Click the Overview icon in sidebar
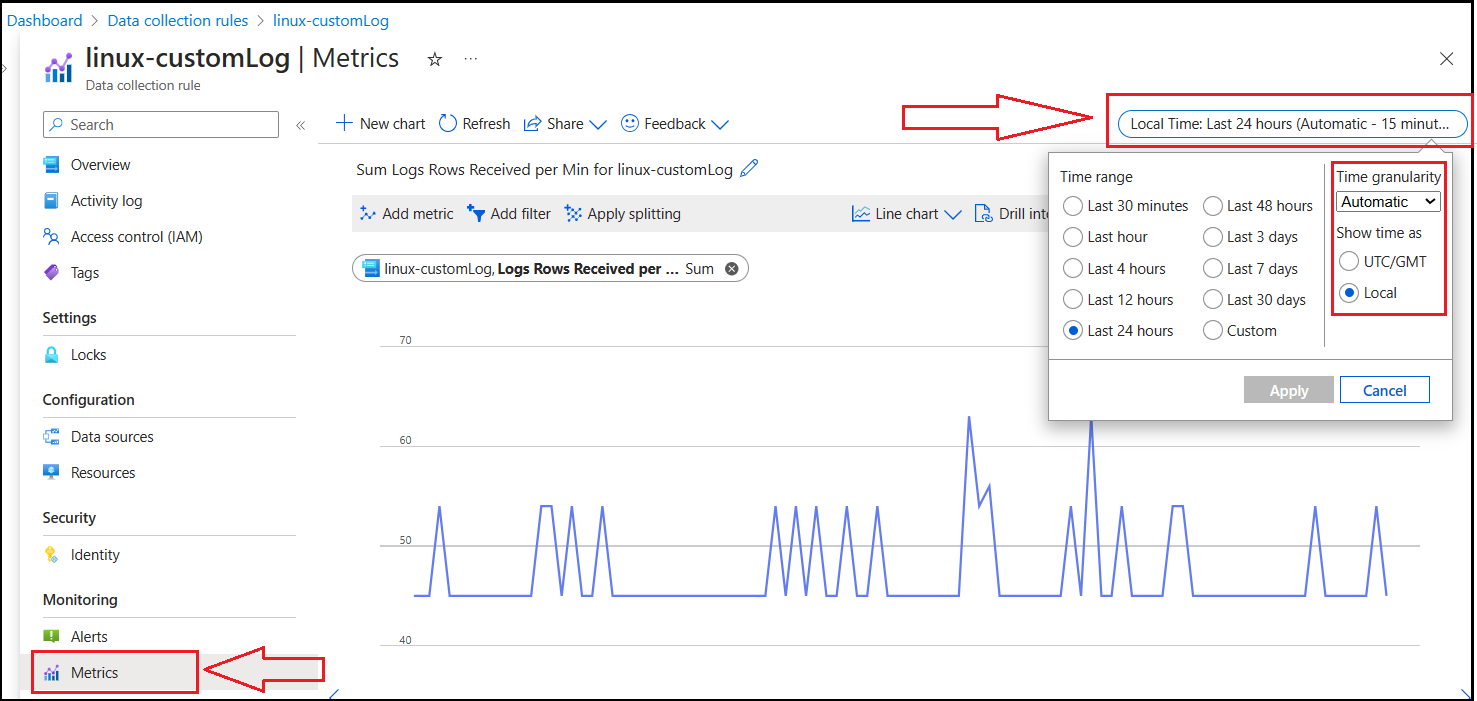The image size is (1477, 701). (x=52, y=164)
